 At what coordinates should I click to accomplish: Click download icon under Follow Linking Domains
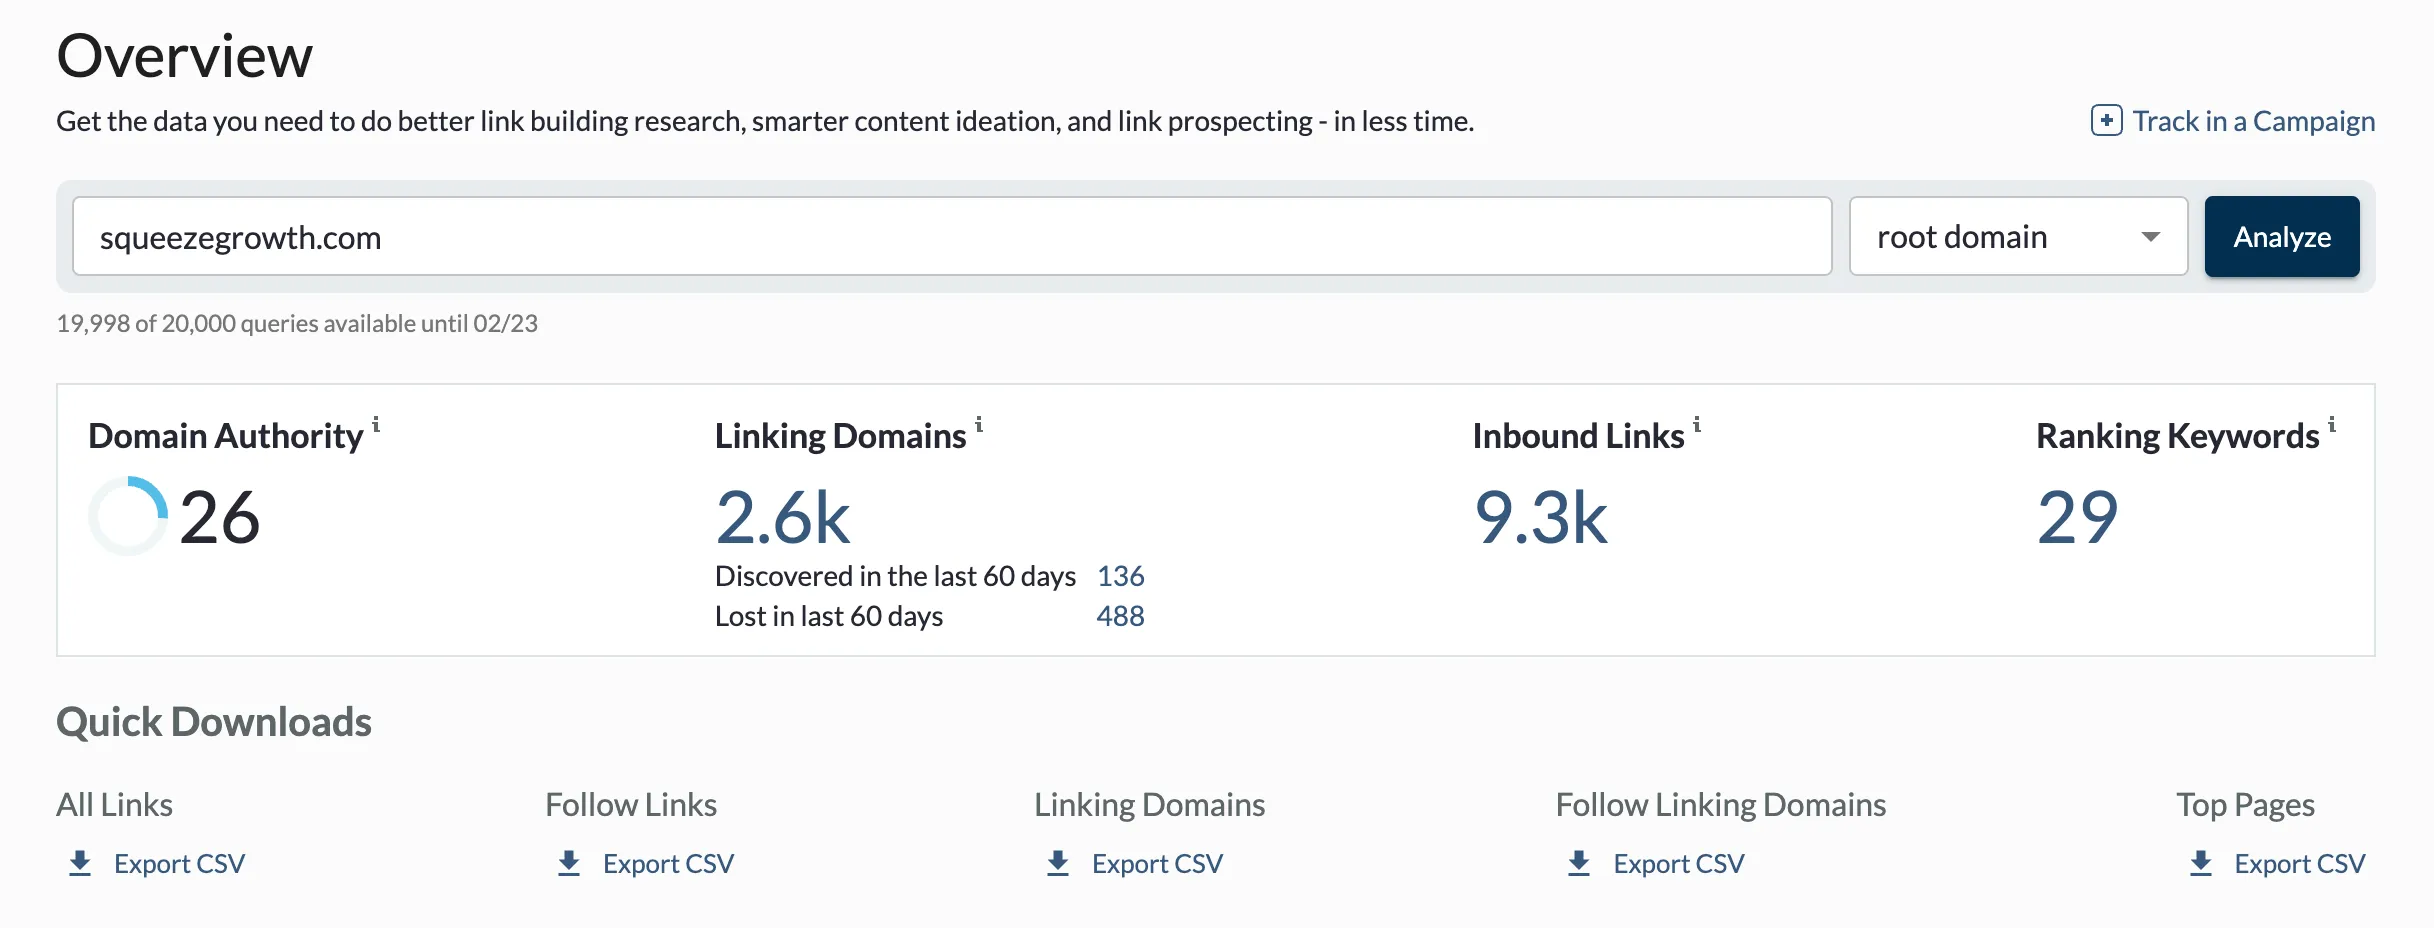(1579, 863)
